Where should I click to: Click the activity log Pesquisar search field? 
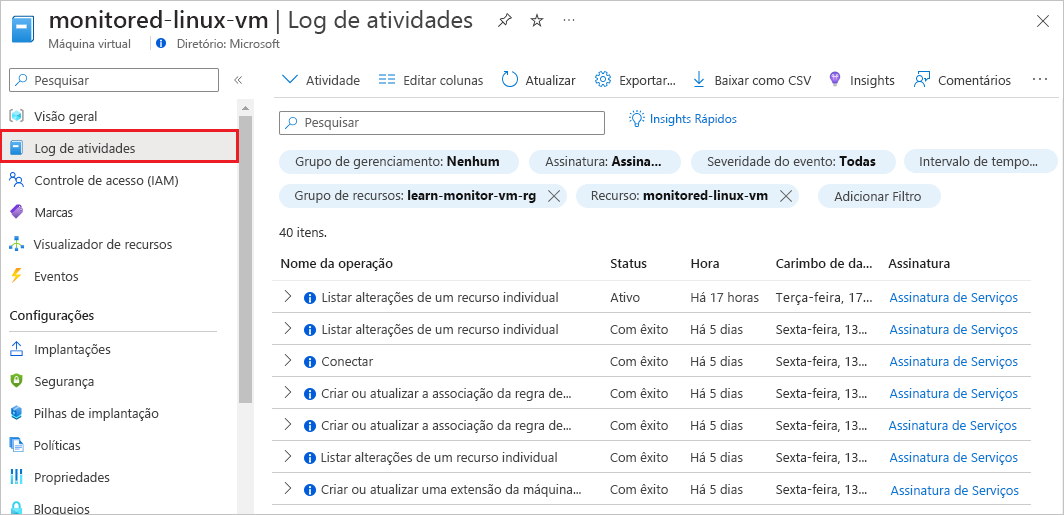(x=442, y=123)
